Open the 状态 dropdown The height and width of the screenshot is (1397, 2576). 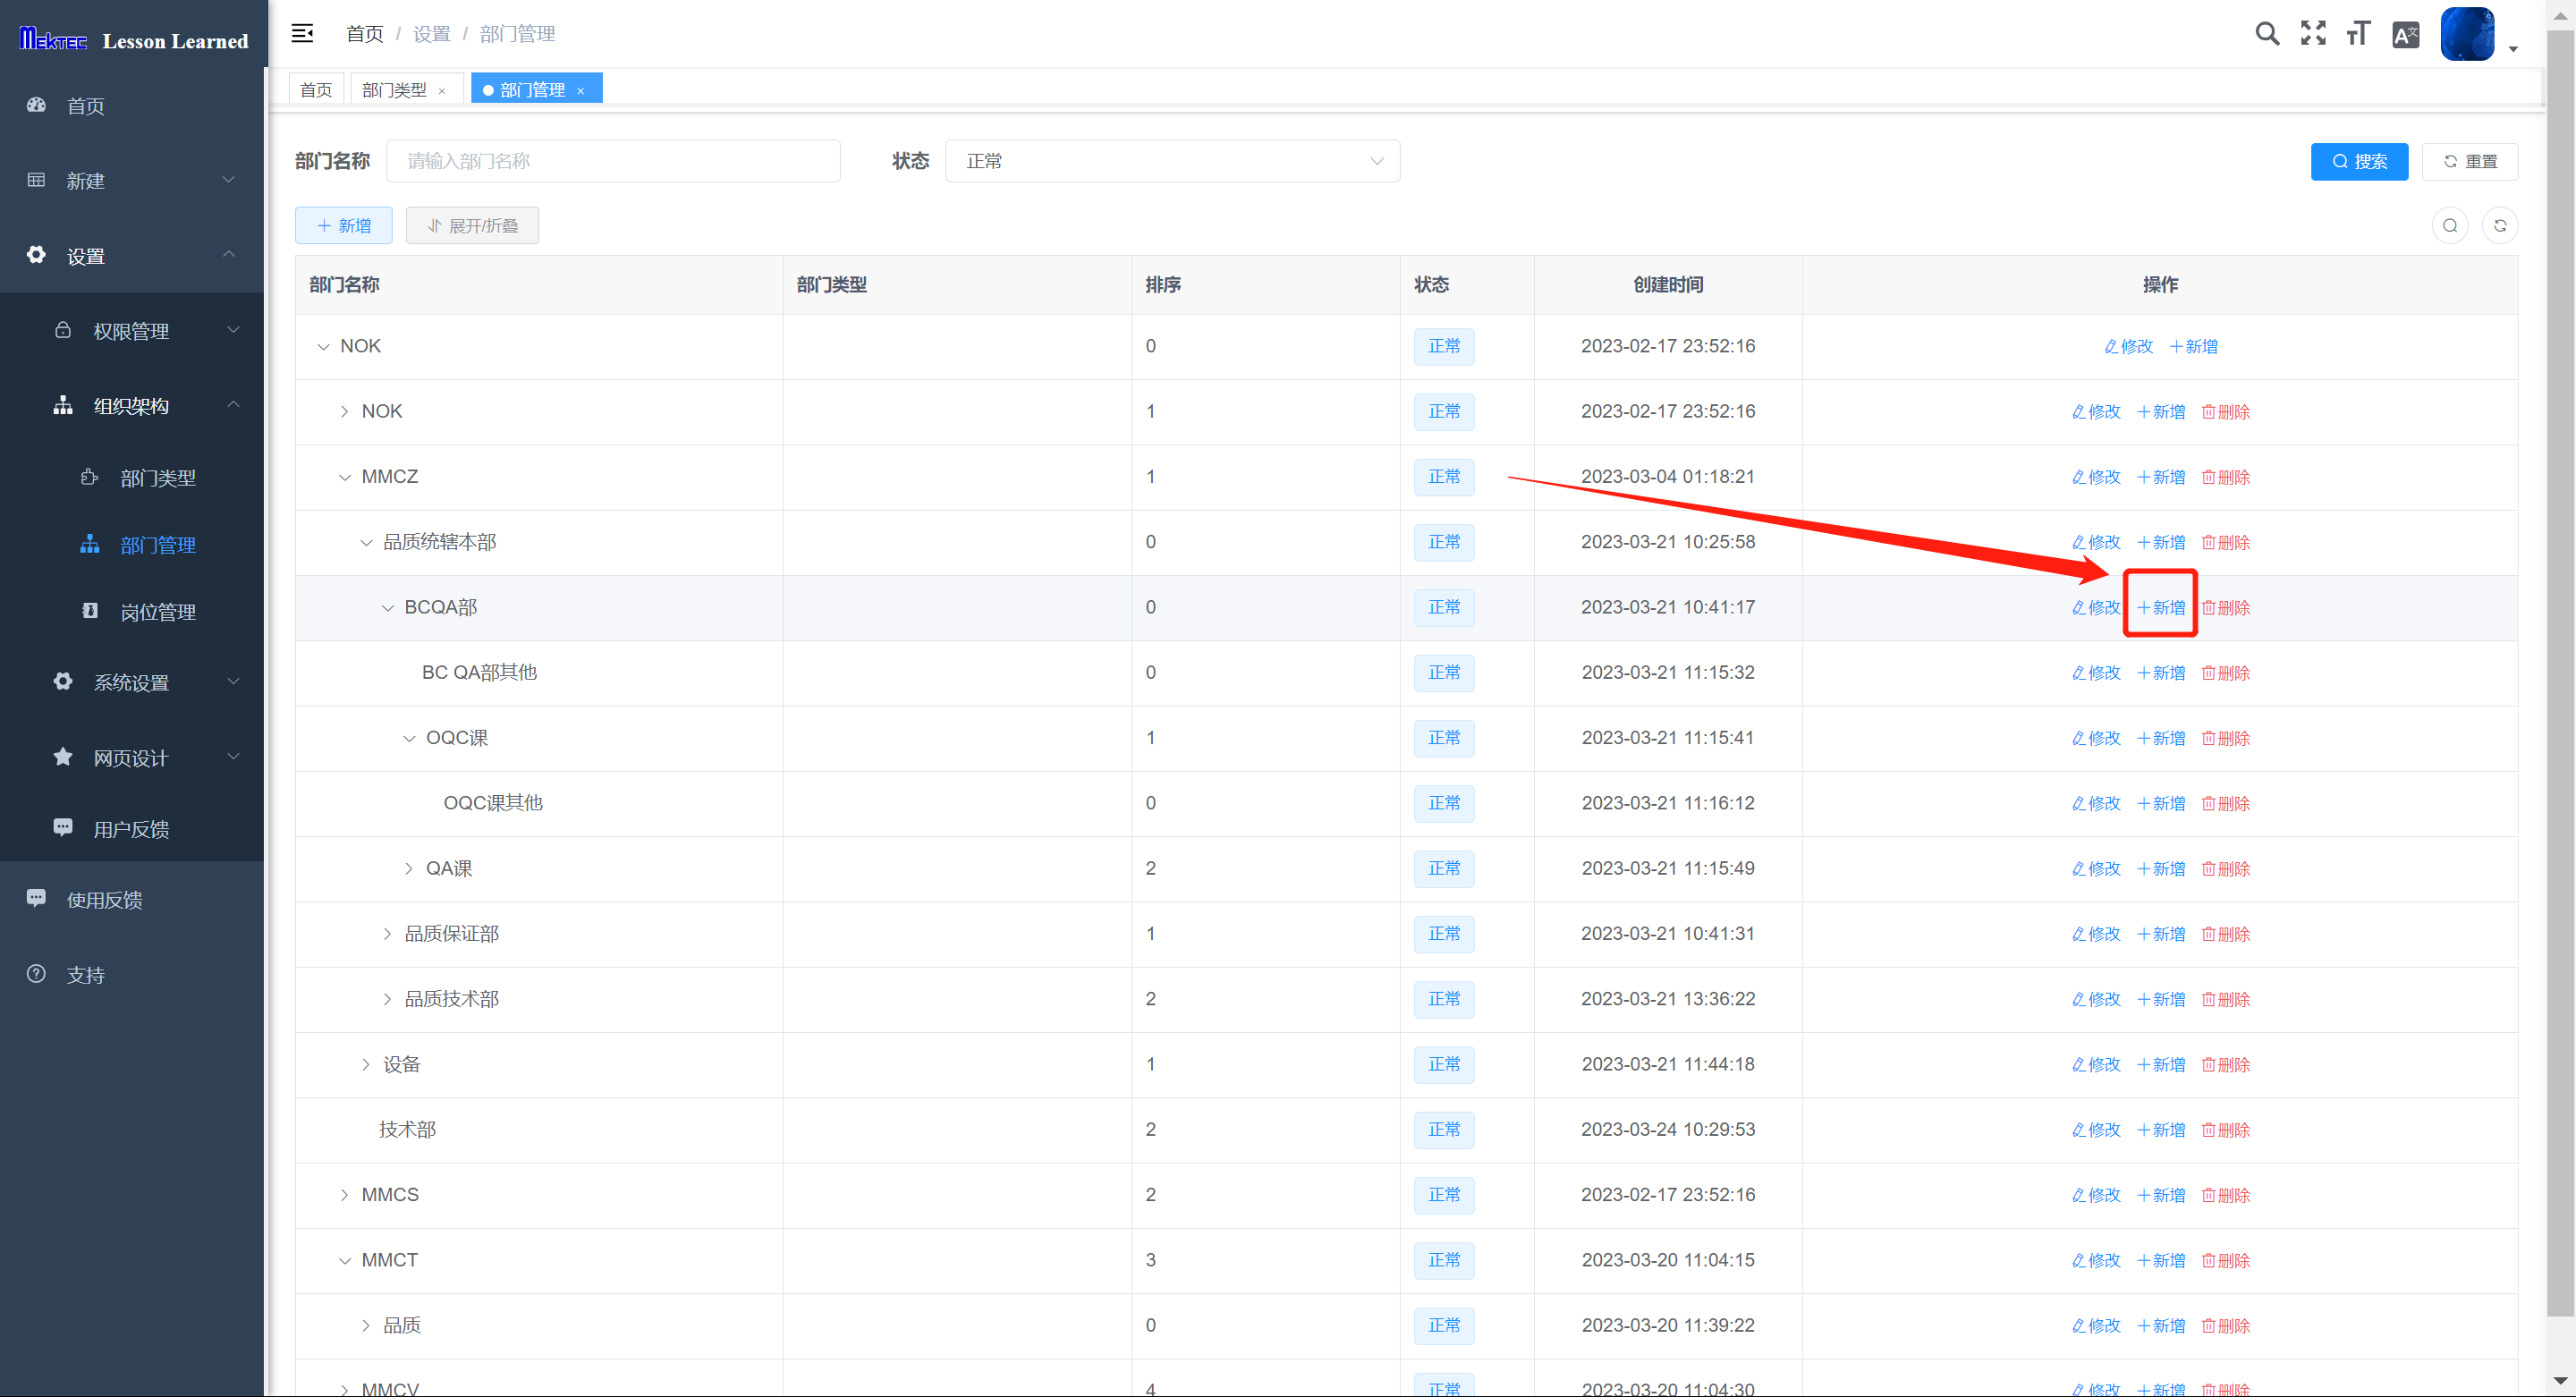[1172, 161]
